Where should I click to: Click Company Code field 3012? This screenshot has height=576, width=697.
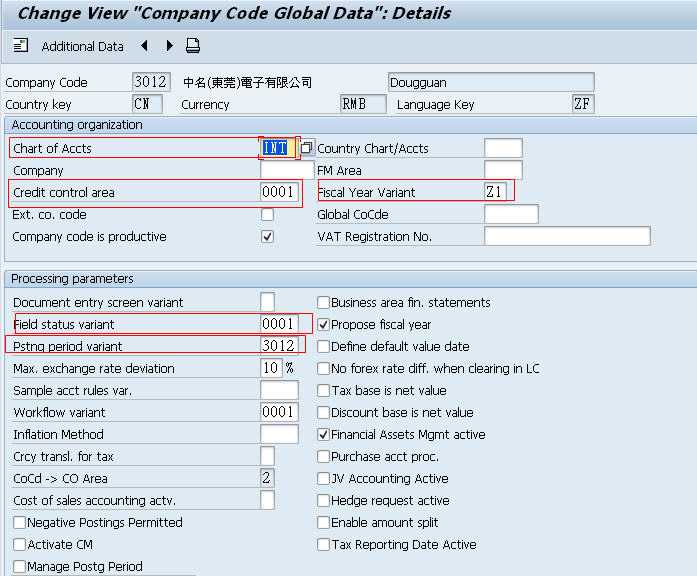click(x=151, y=82)
